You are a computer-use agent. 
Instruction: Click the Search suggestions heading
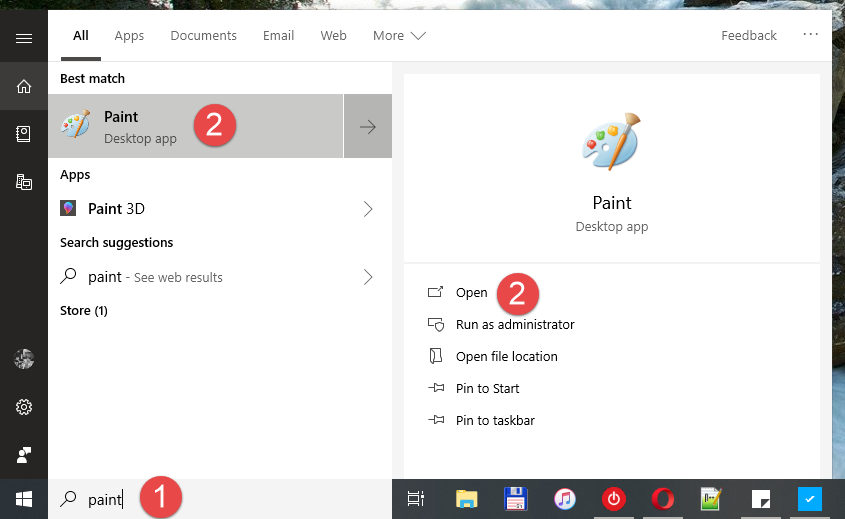point(116,243)
